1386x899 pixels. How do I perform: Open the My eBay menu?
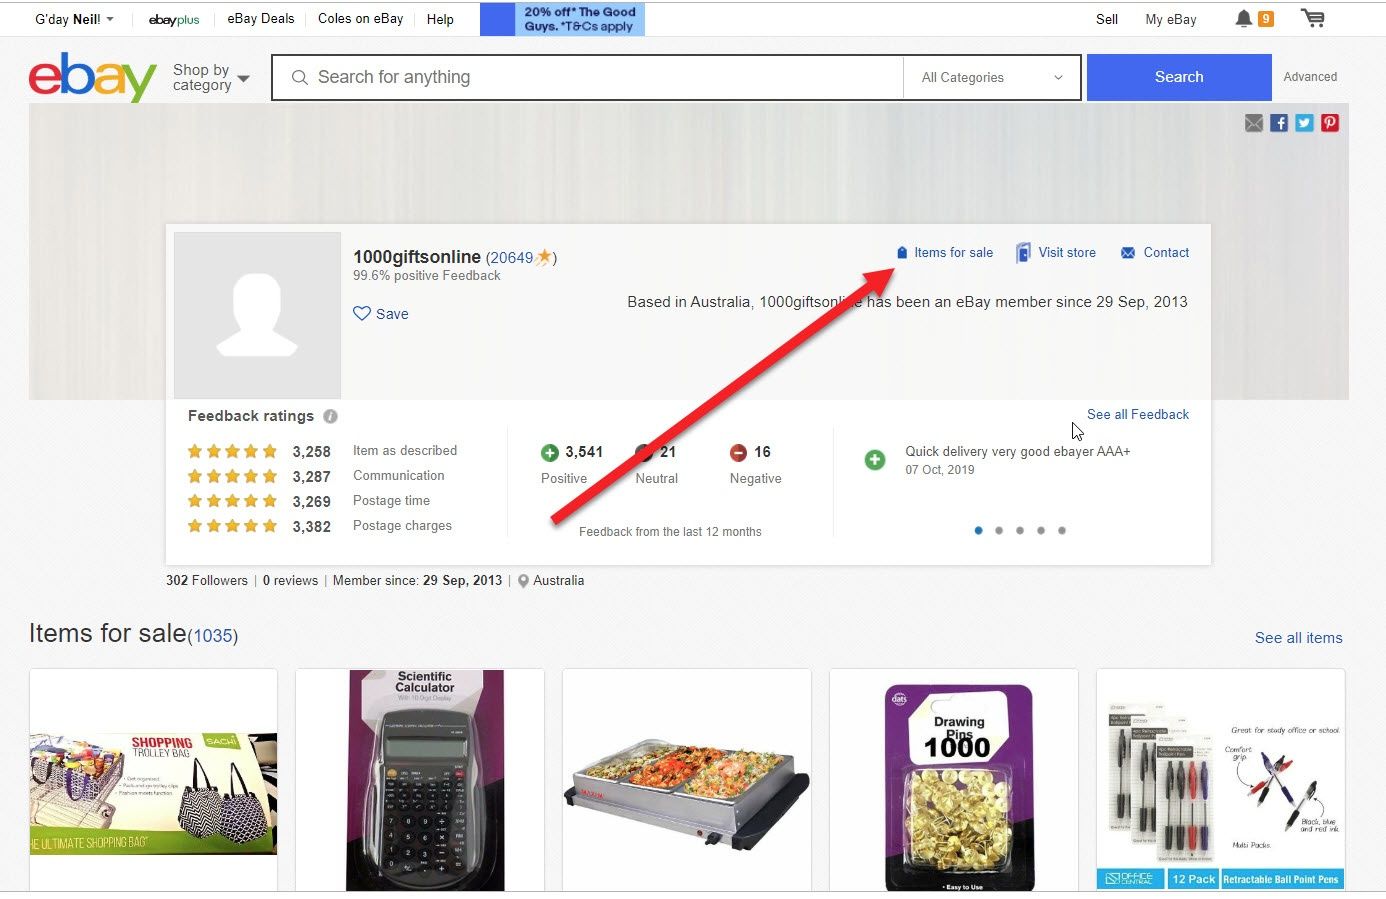pos(1171,19)
